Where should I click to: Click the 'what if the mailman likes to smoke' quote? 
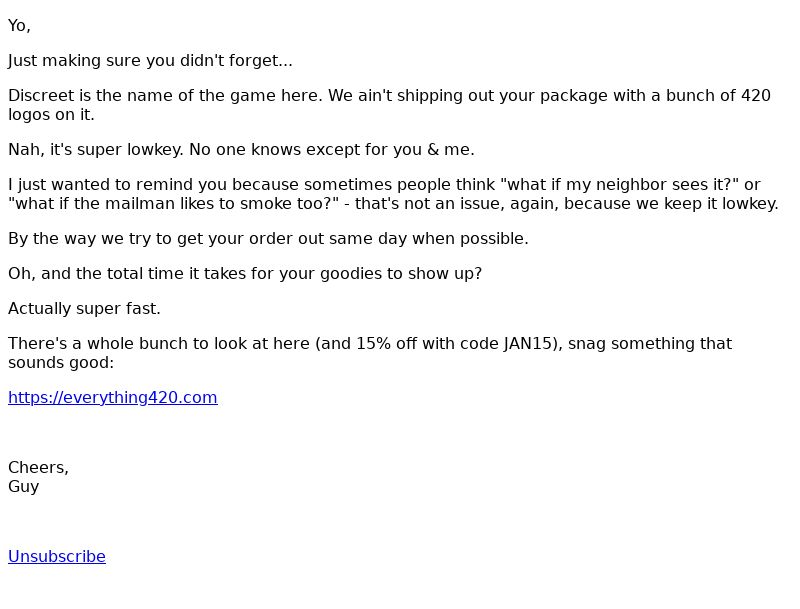pos(173,204)
